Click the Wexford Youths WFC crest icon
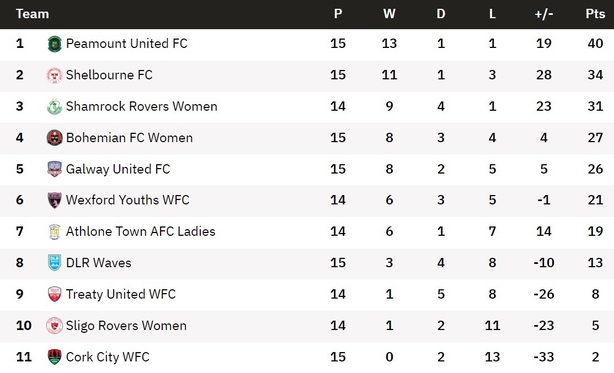 pos(54,200)
